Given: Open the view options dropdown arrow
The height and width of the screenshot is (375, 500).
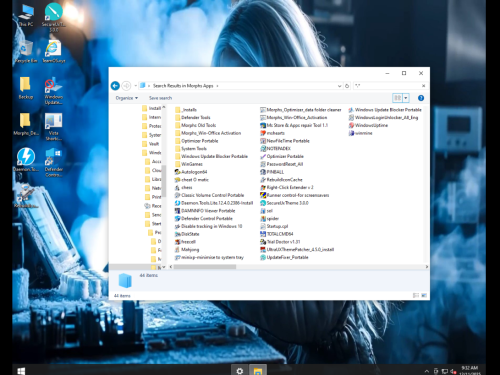Looking at the screenshot, I should pos(406,98).
